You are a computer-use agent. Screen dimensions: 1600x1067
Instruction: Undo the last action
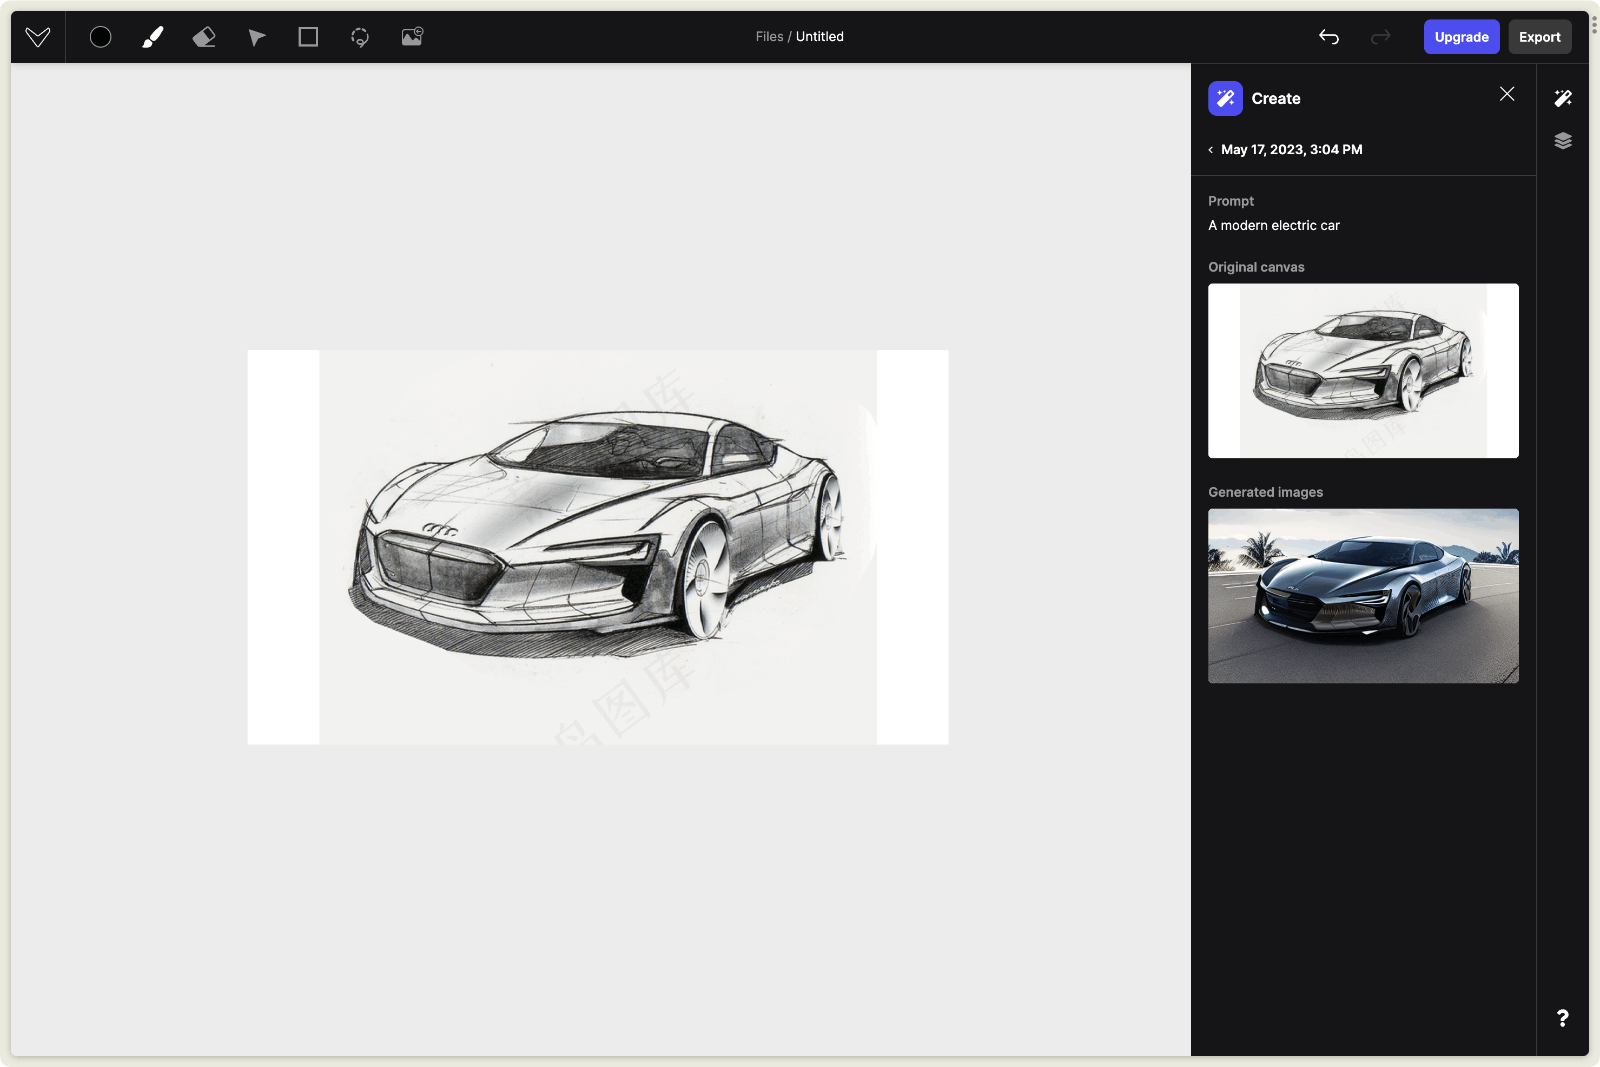tap(1329, 37)
